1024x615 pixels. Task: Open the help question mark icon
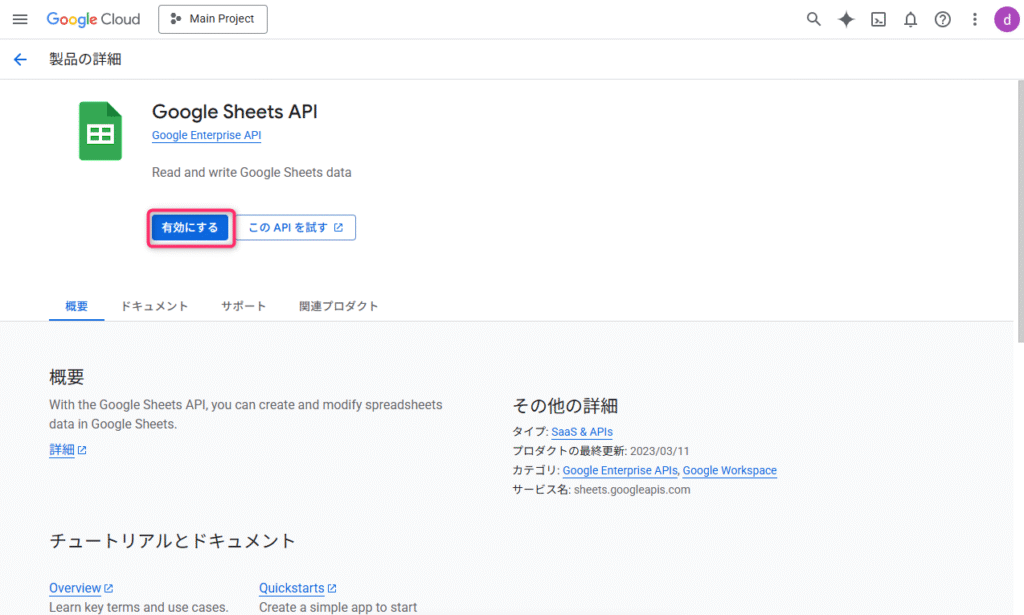coord(942,20)
